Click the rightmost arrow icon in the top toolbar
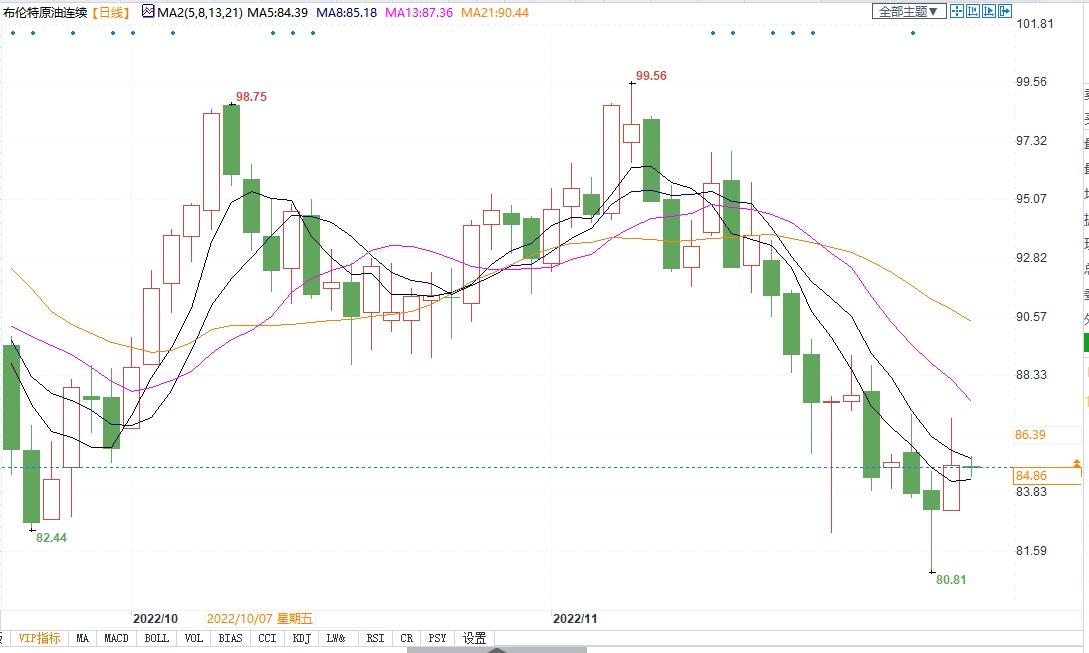 coord(1005,11)
